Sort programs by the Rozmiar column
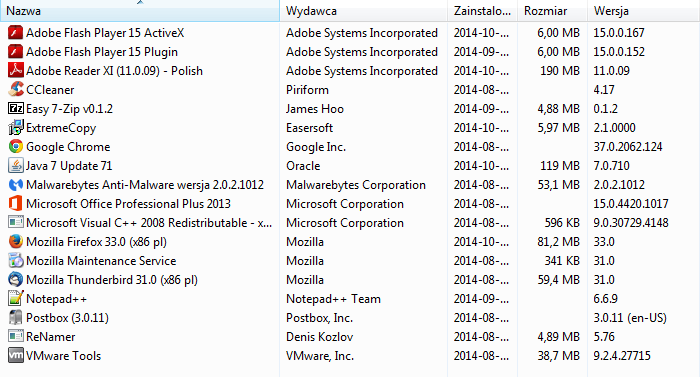700x377 pixels. (x=553, y=11)
